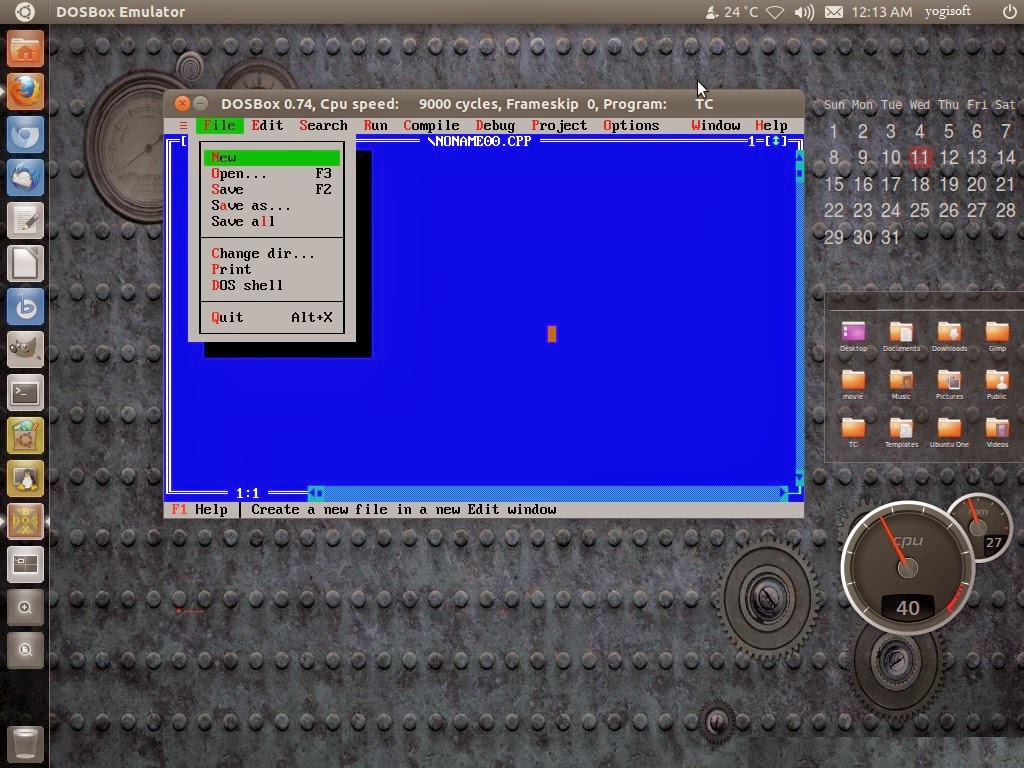
Task: Open the TC folder in the folder widget
Action: tap(853, 430)
